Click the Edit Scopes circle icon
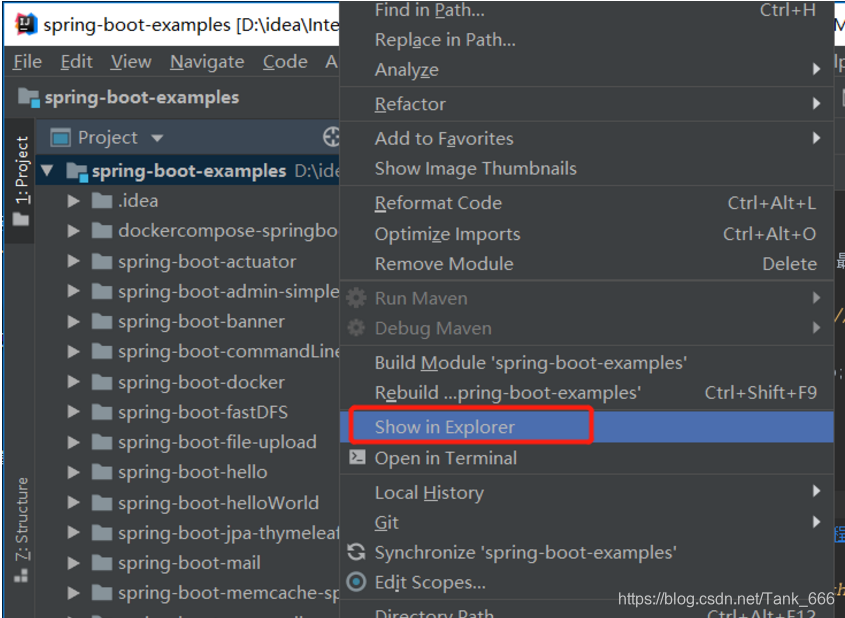845x618 pixels. pos(356,582)
